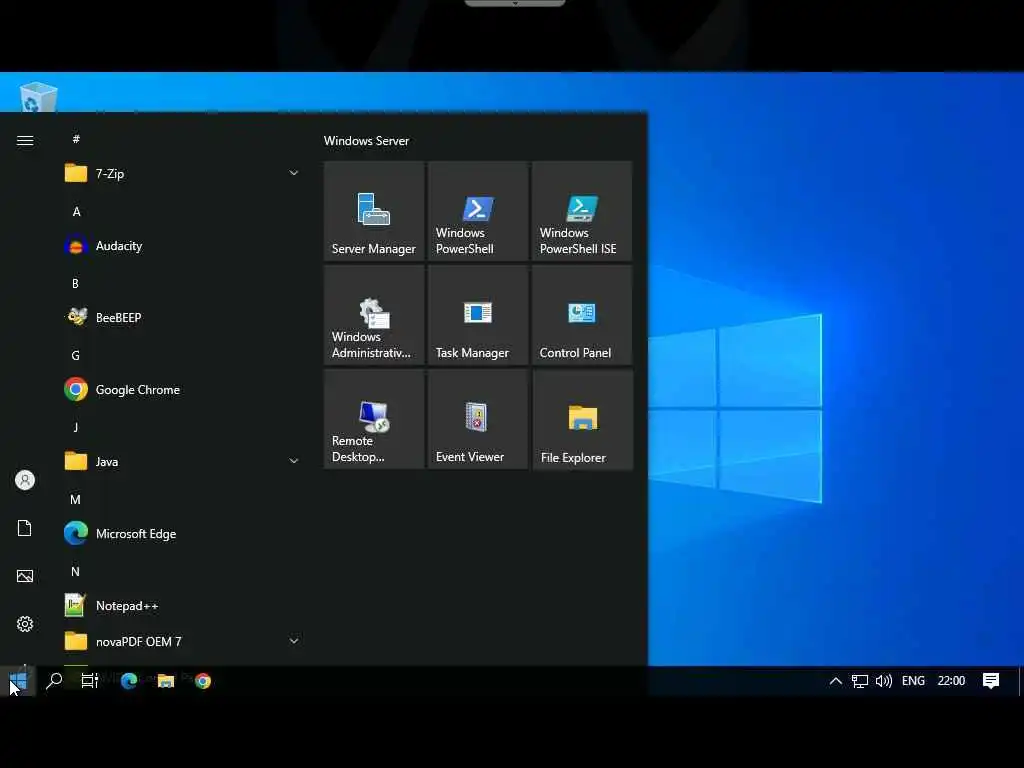1024x768 pixels.
Task: Open the novaPDF OEM 7 folder entry
Action: pyautogui.click(x=184, y=642)
